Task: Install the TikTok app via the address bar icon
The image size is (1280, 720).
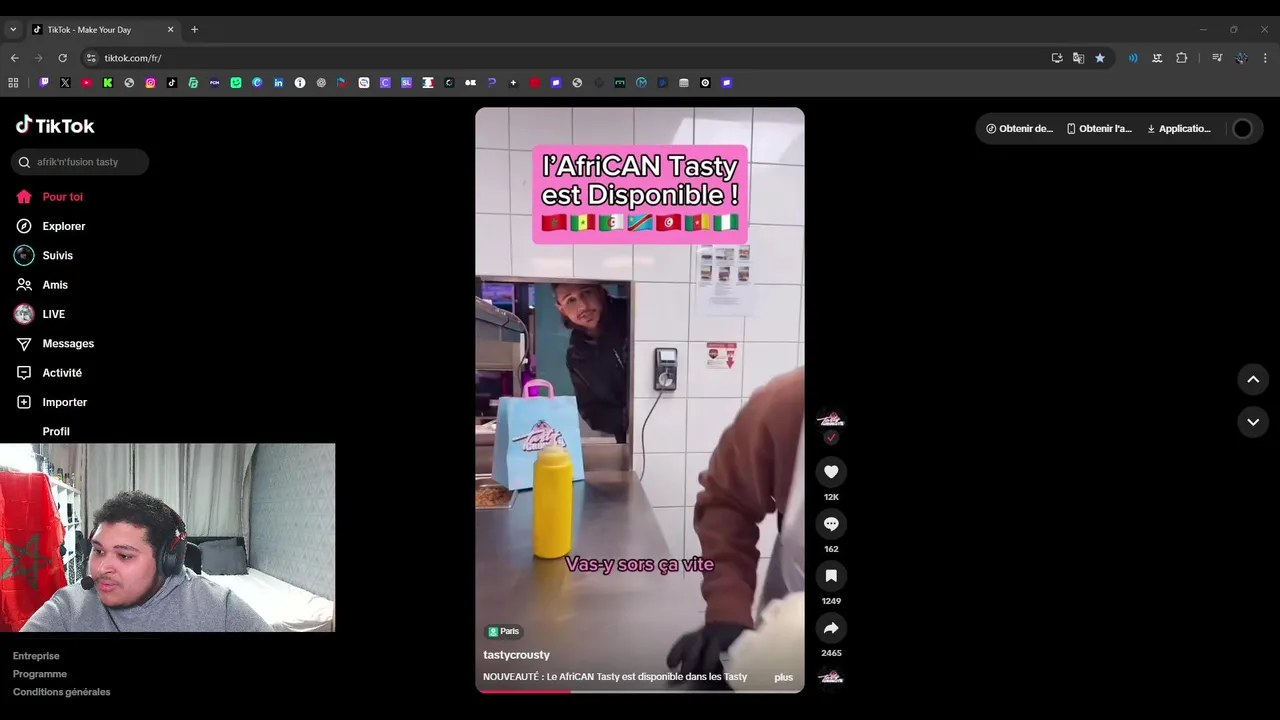Action: [1057, 58]
